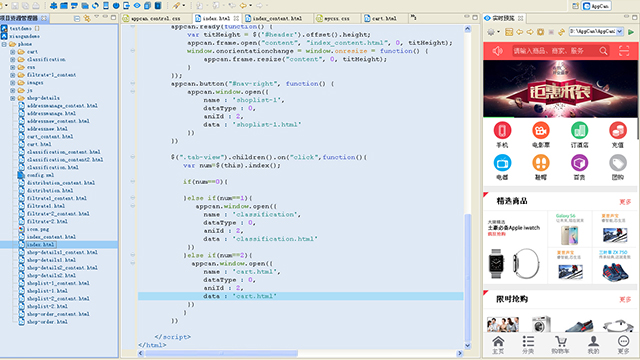
Task: Open the 分类 category list tab in the preview
Action: [528, 345]
